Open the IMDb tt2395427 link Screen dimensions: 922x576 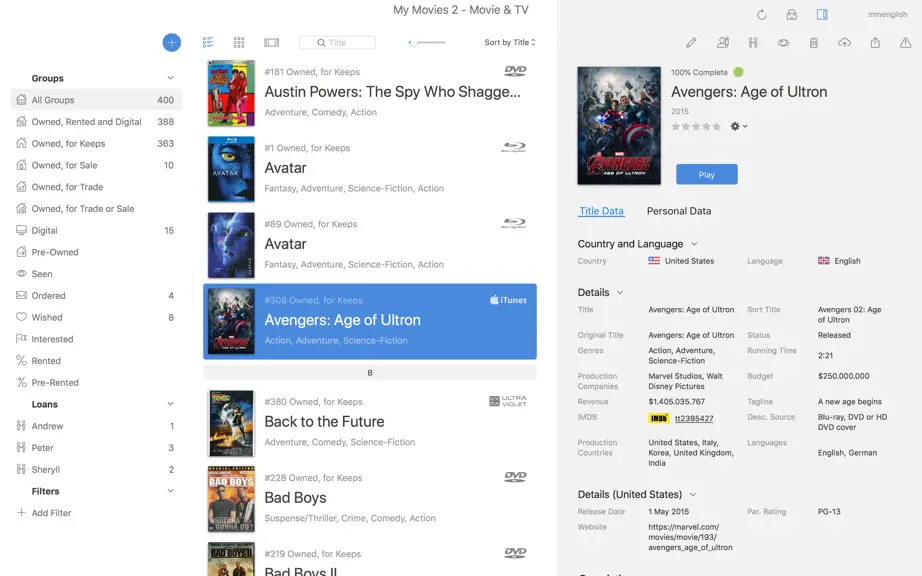pyautogui.click(x=694, y=418)
